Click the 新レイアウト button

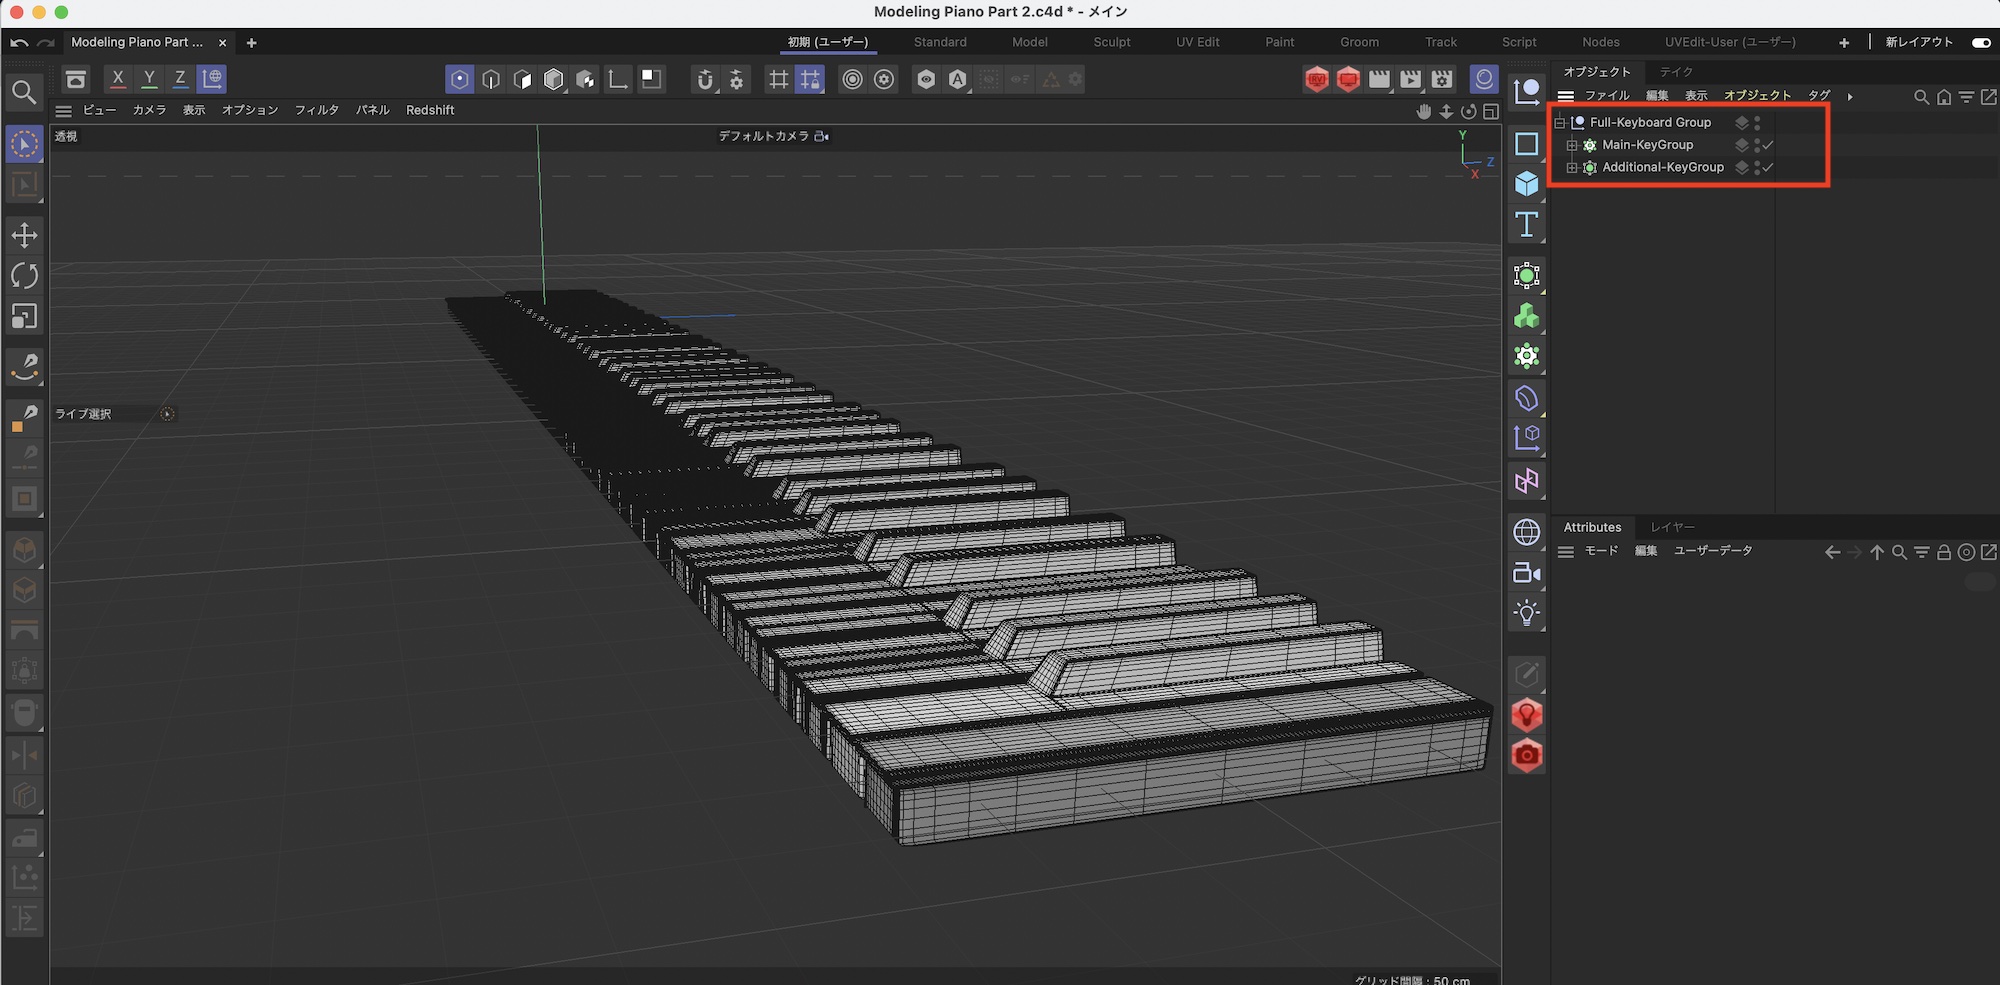1918,42
